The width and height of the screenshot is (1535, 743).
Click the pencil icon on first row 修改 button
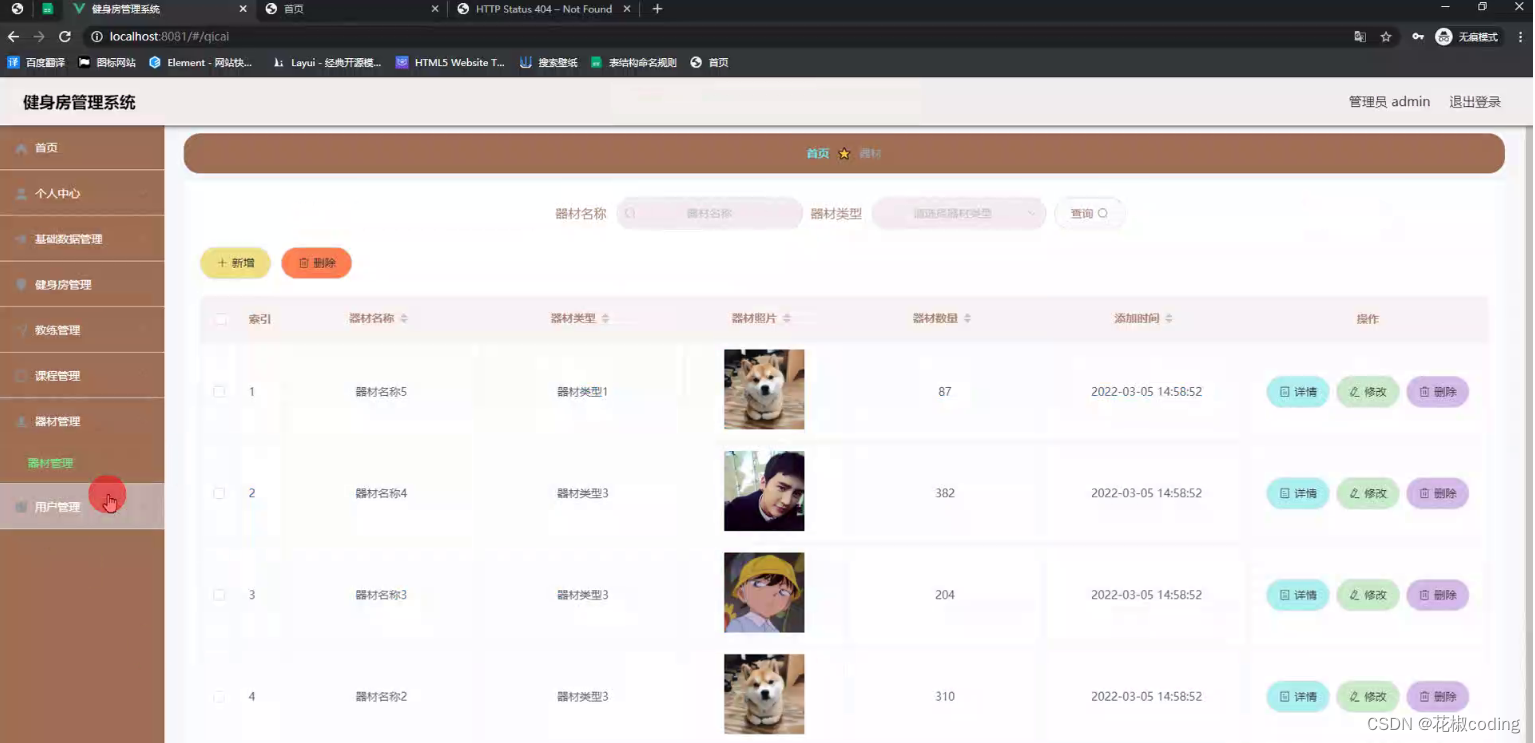click(x=1353, y=392)
